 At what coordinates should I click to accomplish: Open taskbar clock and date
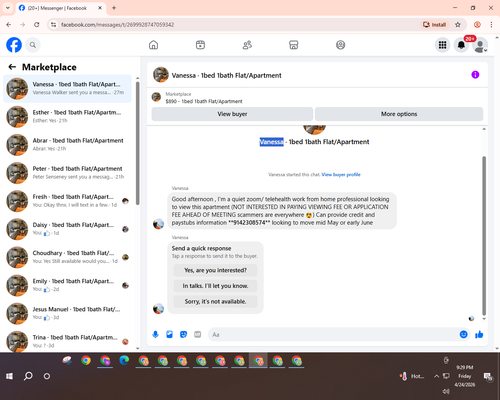465,376
